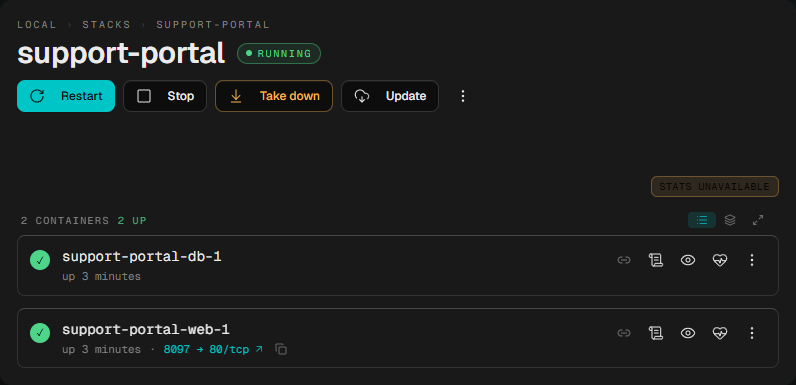Click the link icon on support-portal-db-1
The height and width of the screenshot is (385, 796).
pyautogui.click(x=624, y=260)
